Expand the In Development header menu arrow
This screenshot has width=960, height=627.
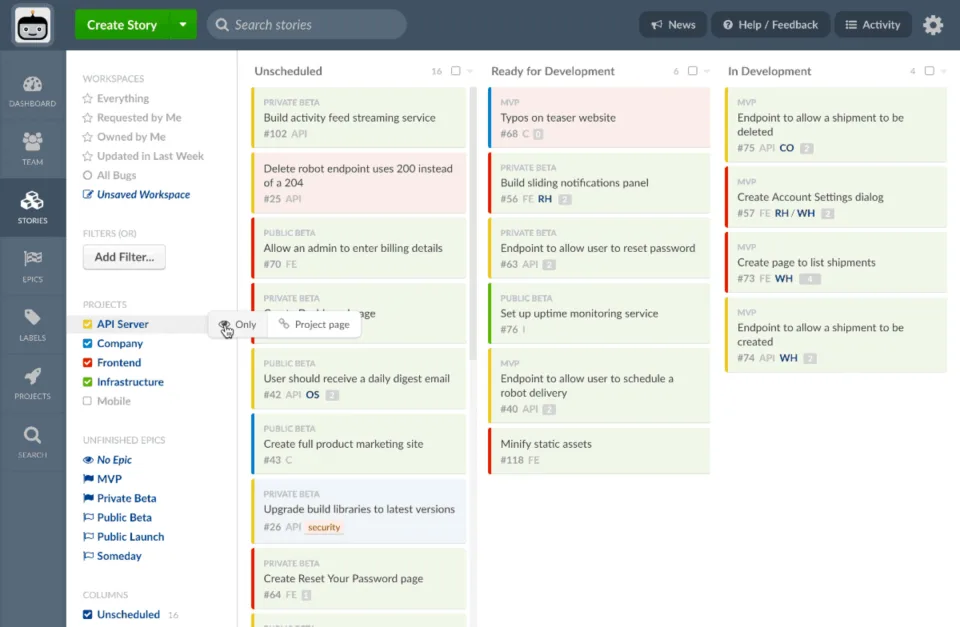click(944, 72)
